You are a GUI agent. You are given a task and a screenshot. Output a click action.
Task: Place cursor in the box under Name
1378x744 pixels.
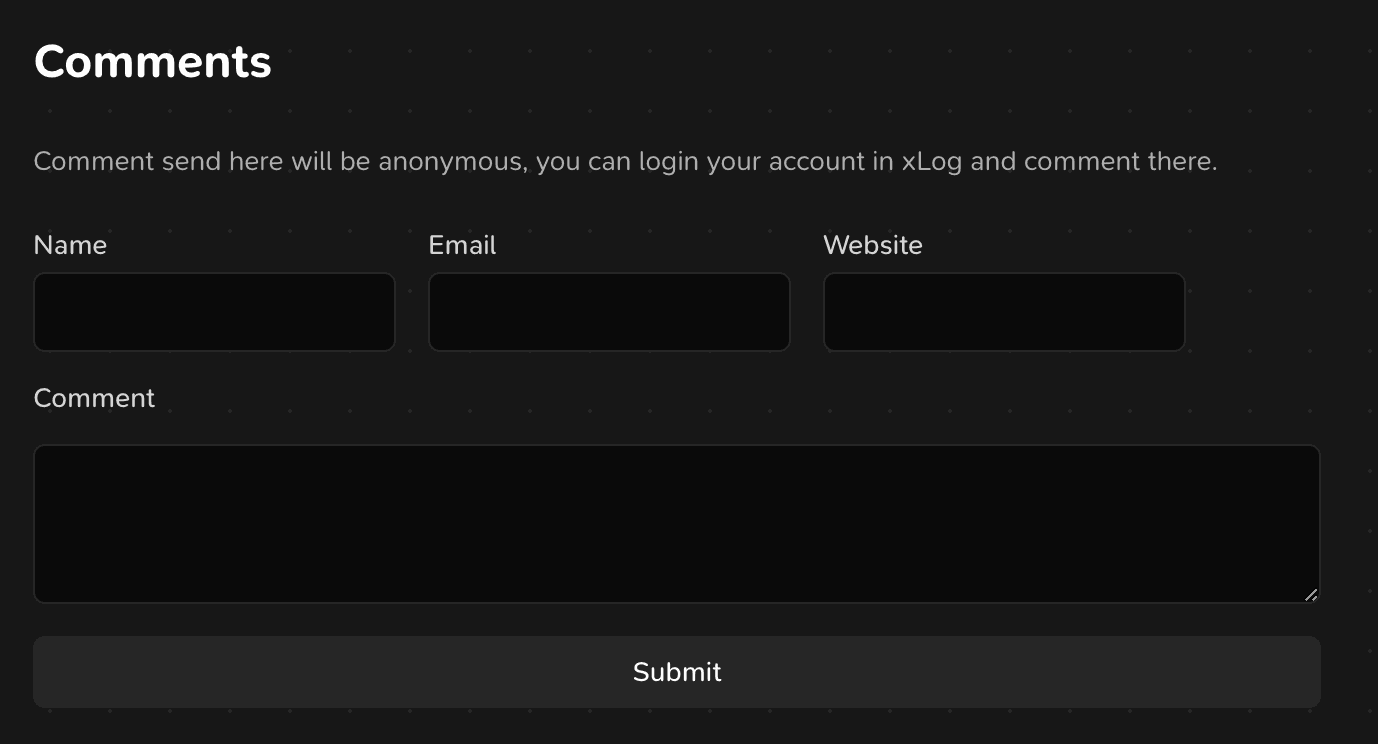214,312
